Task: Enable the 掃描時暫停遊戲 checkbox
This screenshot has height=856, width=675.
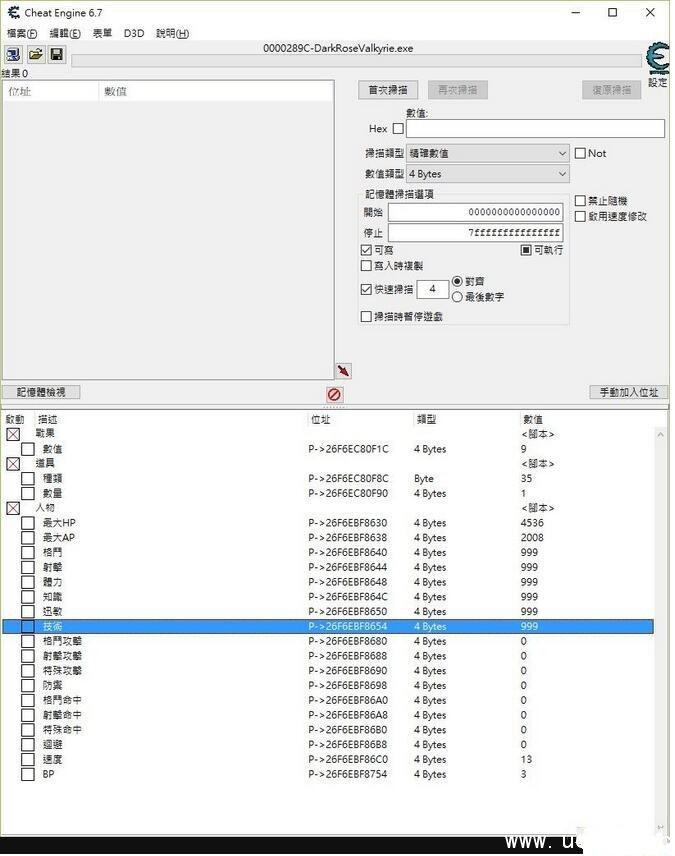Action: [366, 316]
